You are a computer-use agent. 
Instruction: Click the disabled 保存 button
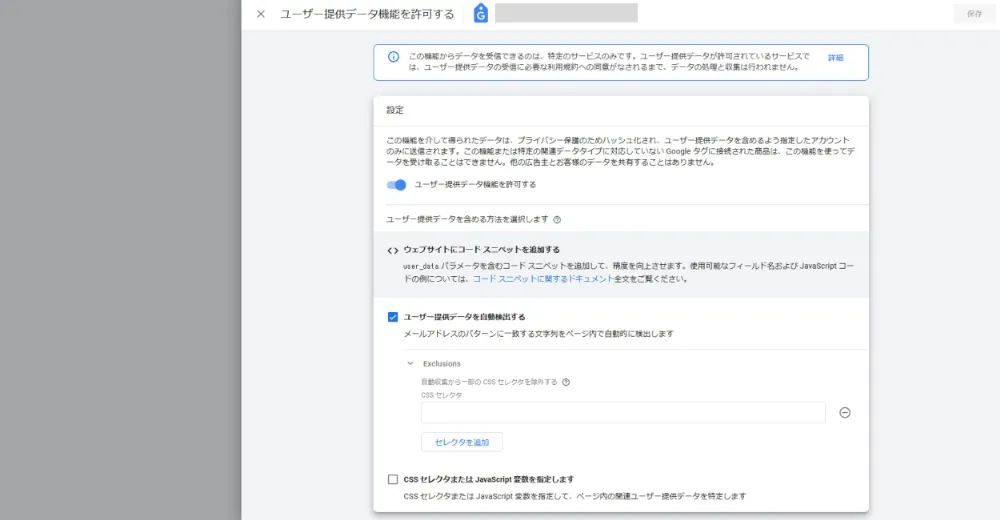point(974,13)
